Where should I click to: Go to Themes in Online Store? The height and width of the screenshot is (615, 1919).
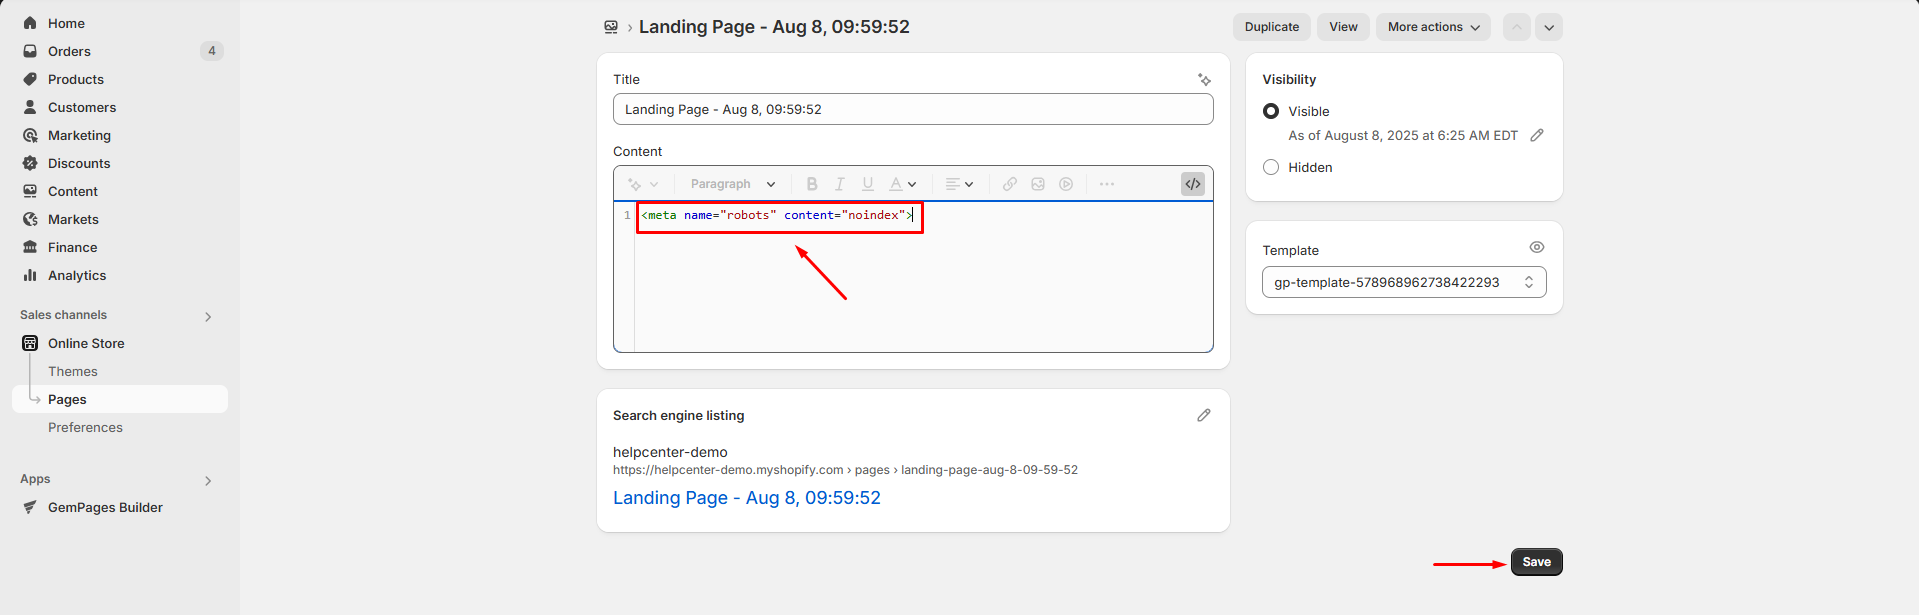pyautogui.click(x=73, y=371)
